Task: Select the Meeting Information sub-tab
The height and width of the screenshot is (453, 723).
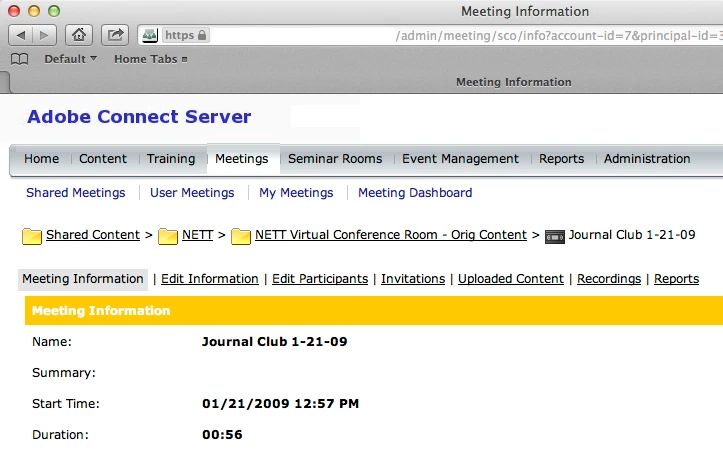Action: point(83,279)
